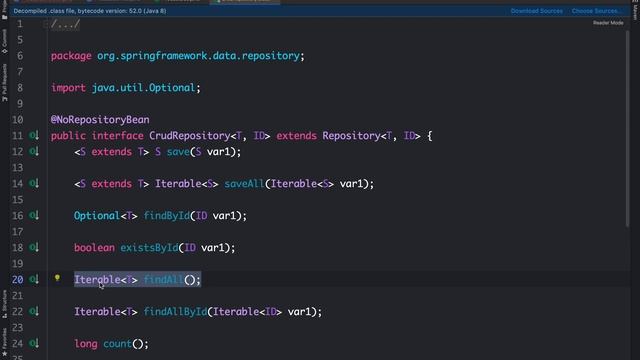Click package name org.springframework.data.repository
The image size is (640, 360).
pyautogui.click(x=198, y=56)
